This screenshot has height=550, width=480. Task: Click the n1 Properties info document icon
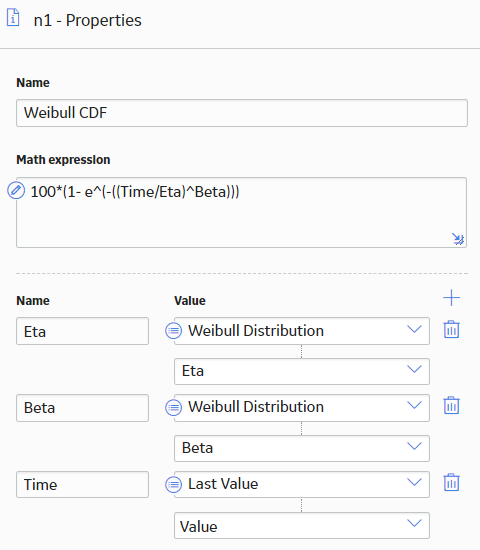pos(13,18)
